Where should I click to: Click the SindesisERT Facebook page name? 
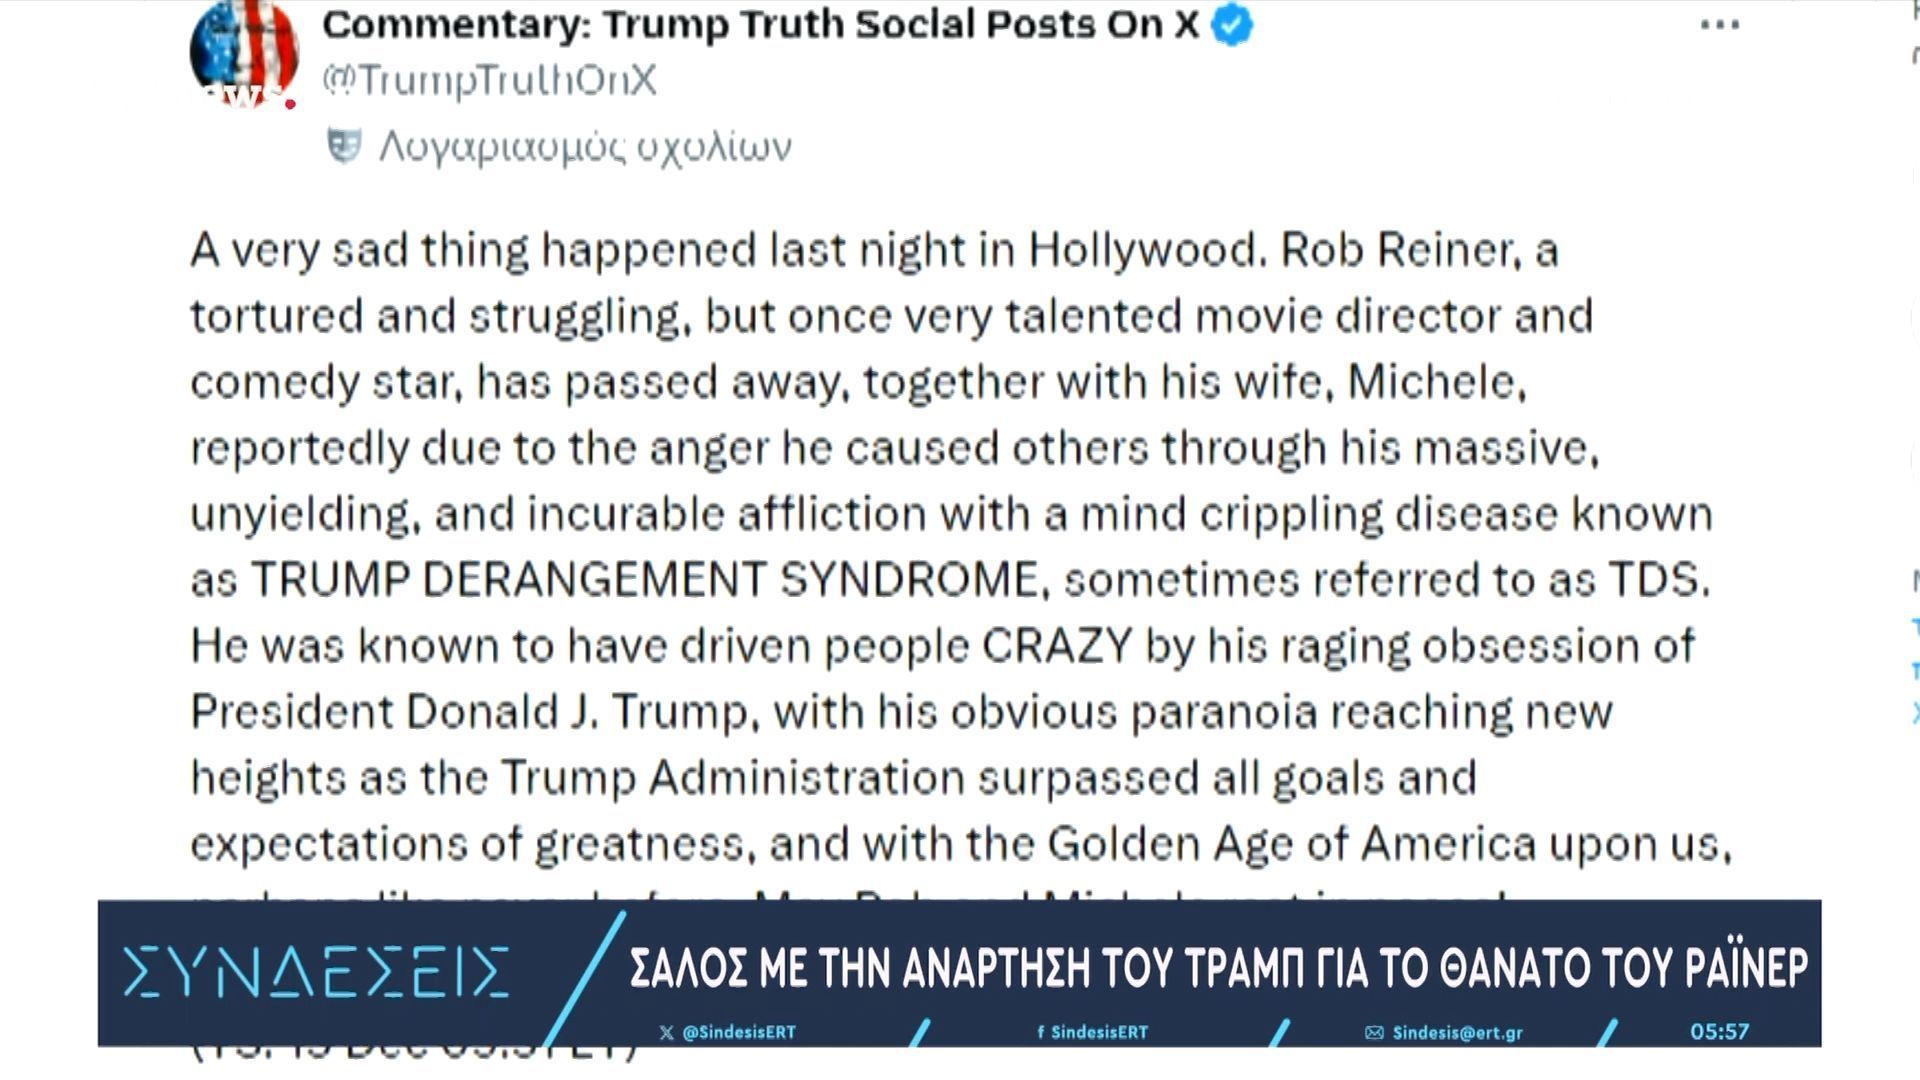(1099, 1032)
